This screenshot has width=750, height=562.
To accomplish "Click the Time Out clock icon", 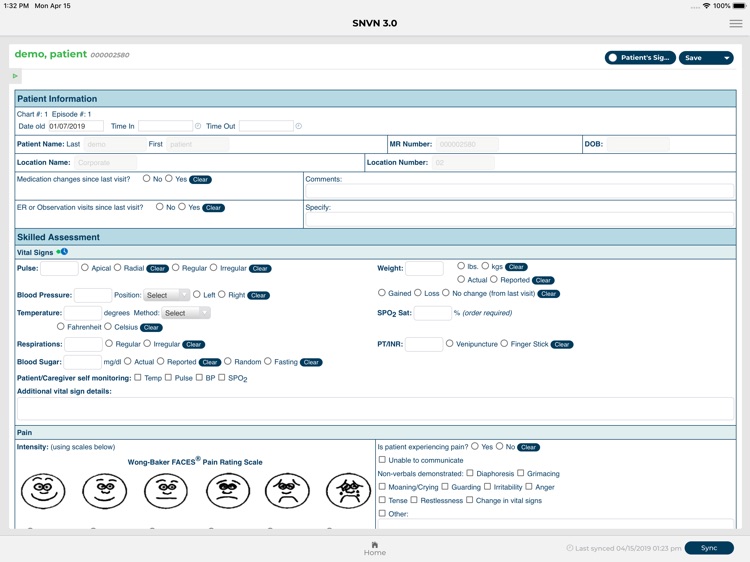I will tap(298, 126).
